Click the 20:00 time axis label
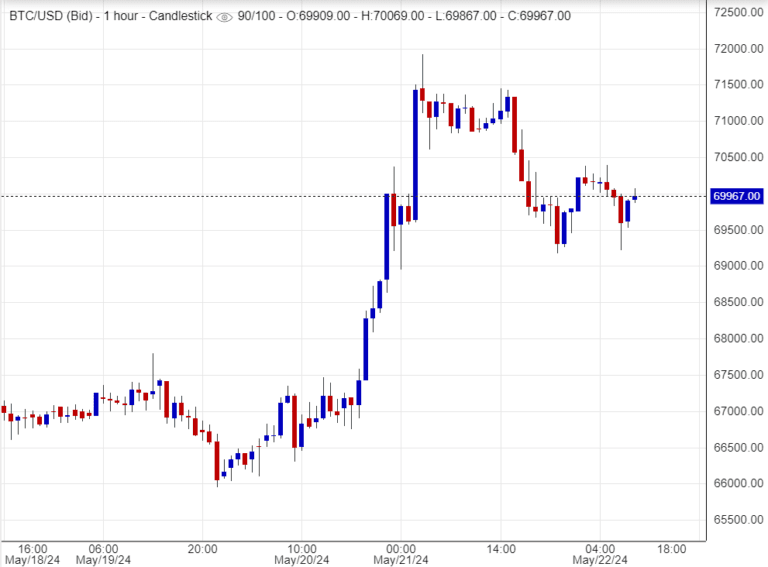Viewport: 768px width, 567px height. (203, 548)
